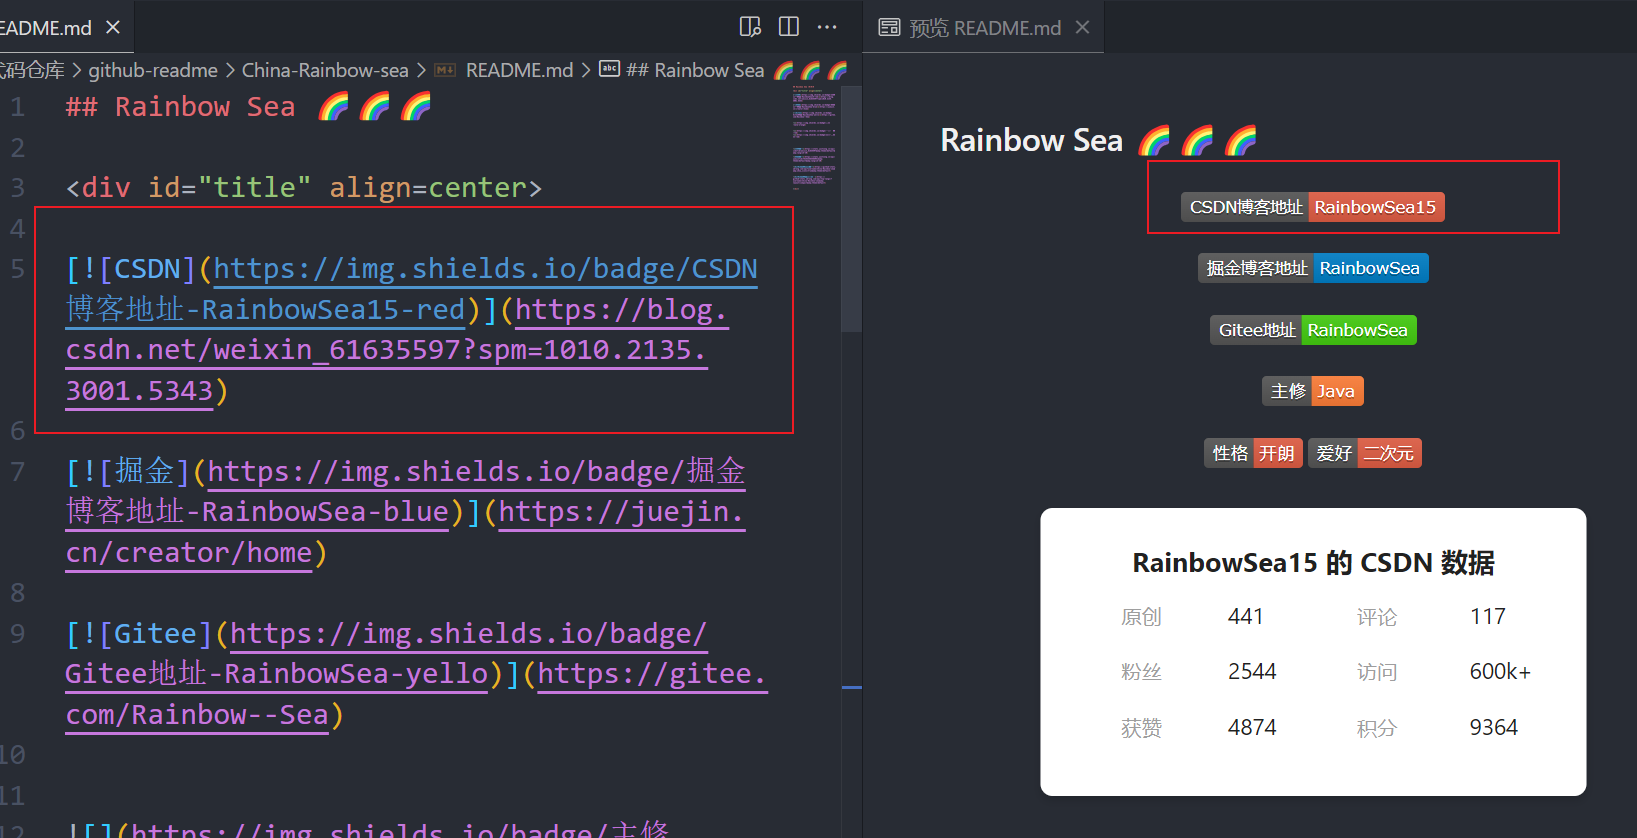
Task: Click the markdown file icon in the breadcrumb
Action: pyautogui.click(x=445, y=70)
